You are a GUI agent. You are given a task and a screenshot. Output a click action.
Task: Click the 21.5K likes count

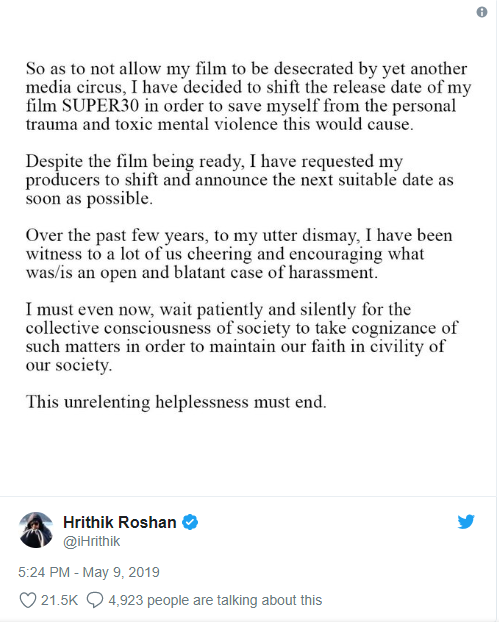pos(59,600)
